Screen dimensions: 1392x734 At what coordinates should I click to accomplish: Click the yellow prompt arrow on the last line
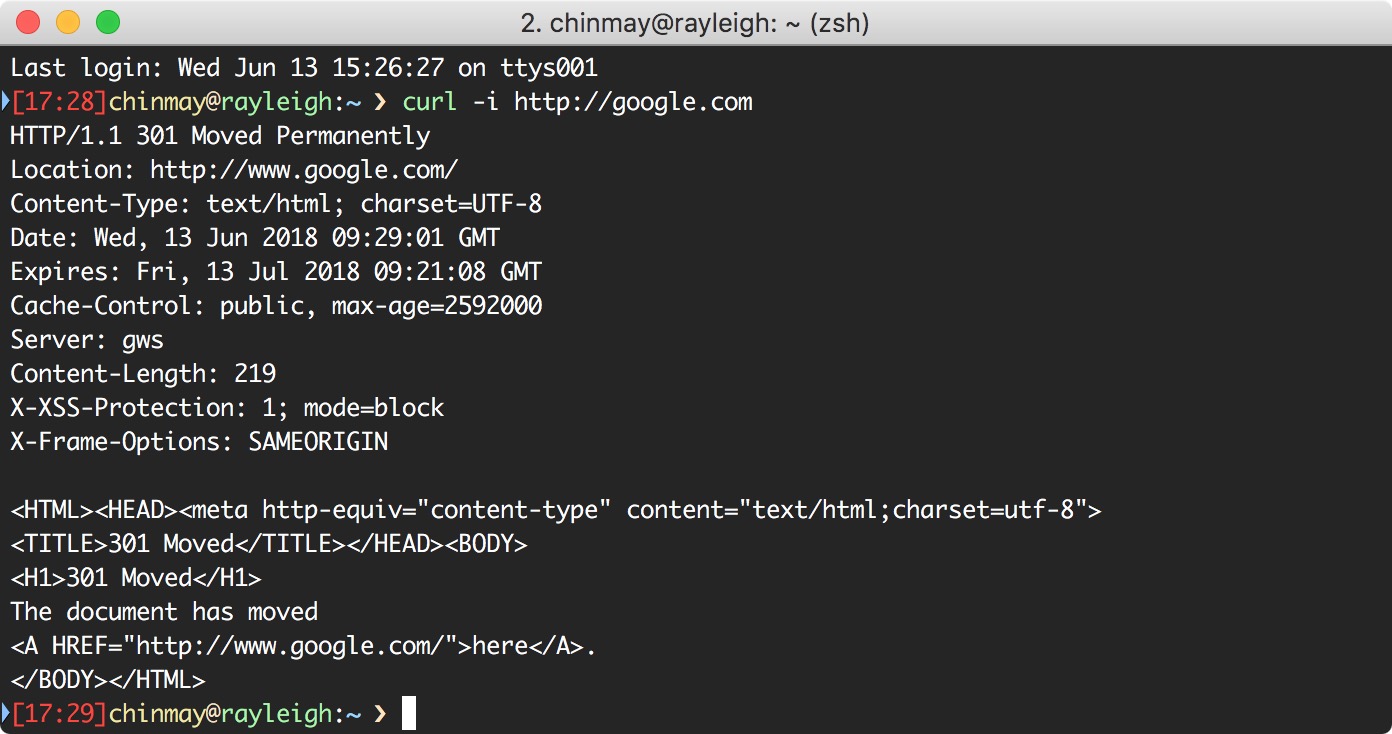coord(378,714)
